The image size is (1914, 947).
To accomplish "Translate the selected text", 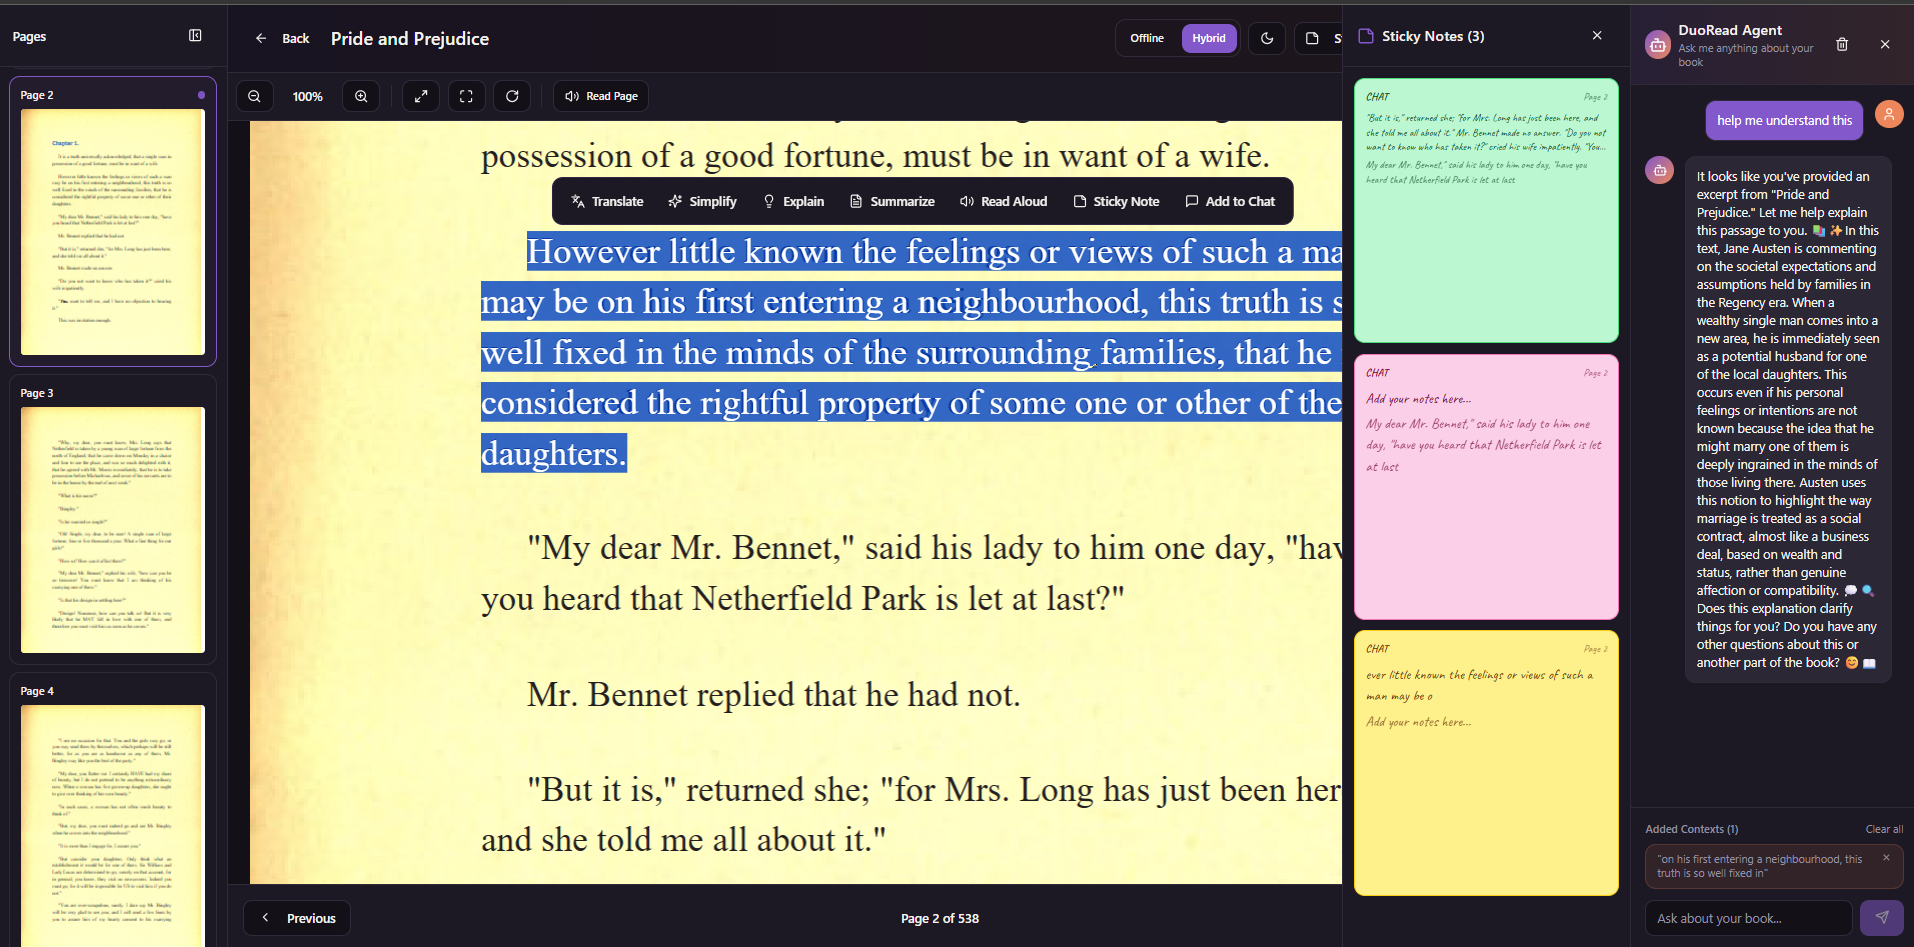I will [x=607, y=201].
